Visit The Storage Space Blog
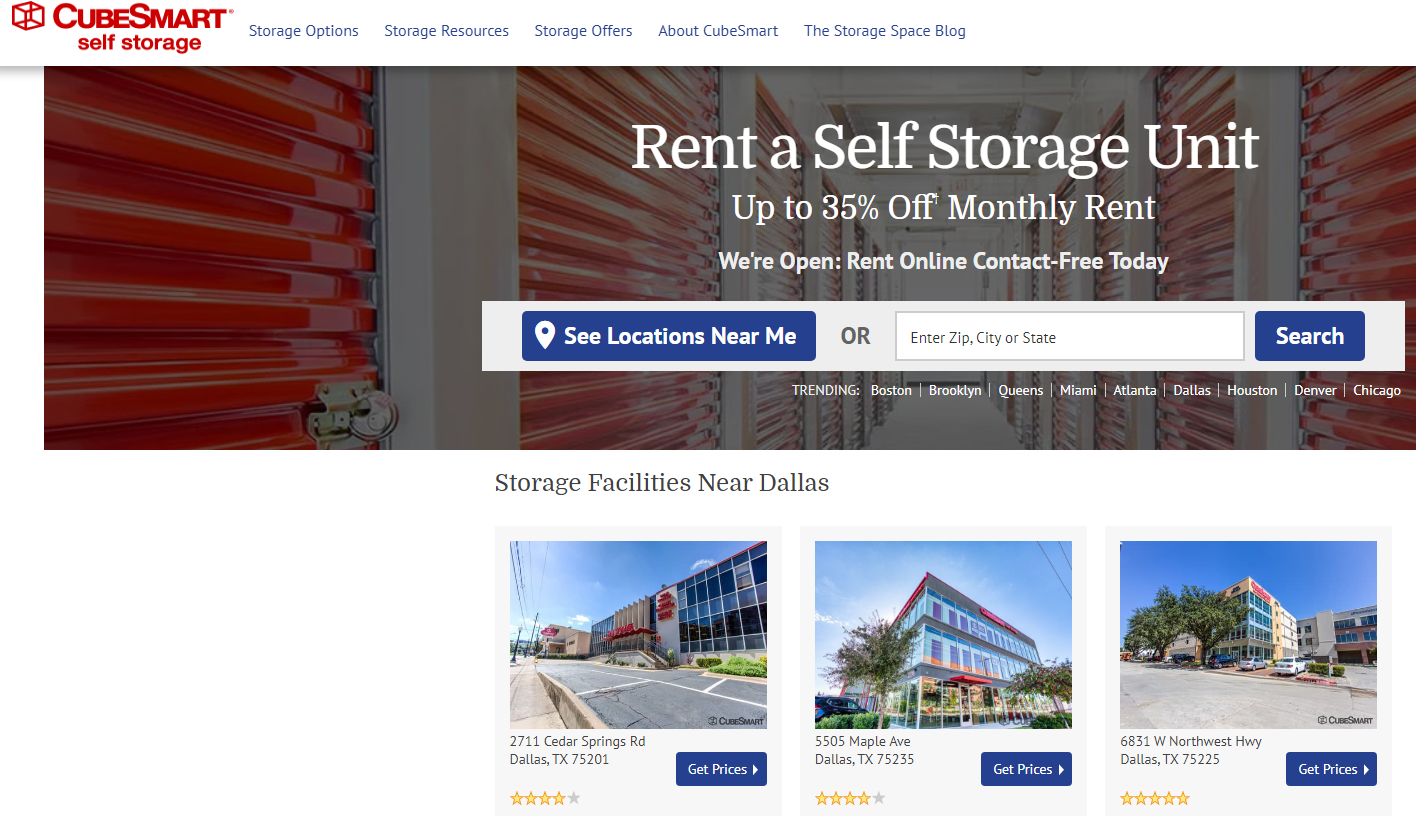1416x816 pixels. [x=885, y=31]
